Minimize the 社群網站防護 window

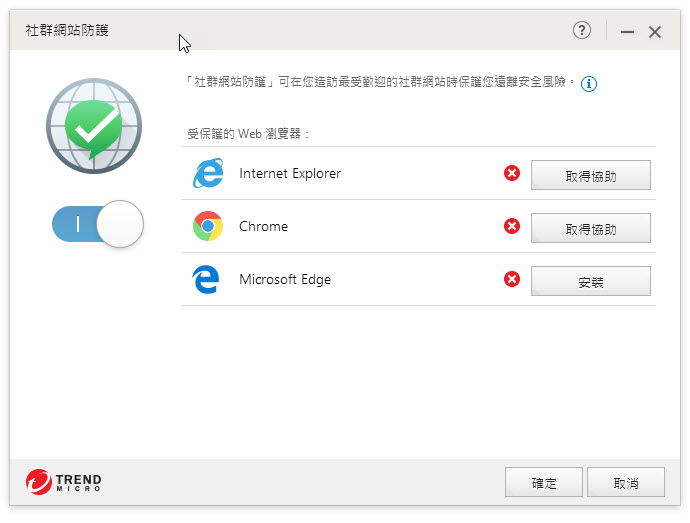point(627,32)
